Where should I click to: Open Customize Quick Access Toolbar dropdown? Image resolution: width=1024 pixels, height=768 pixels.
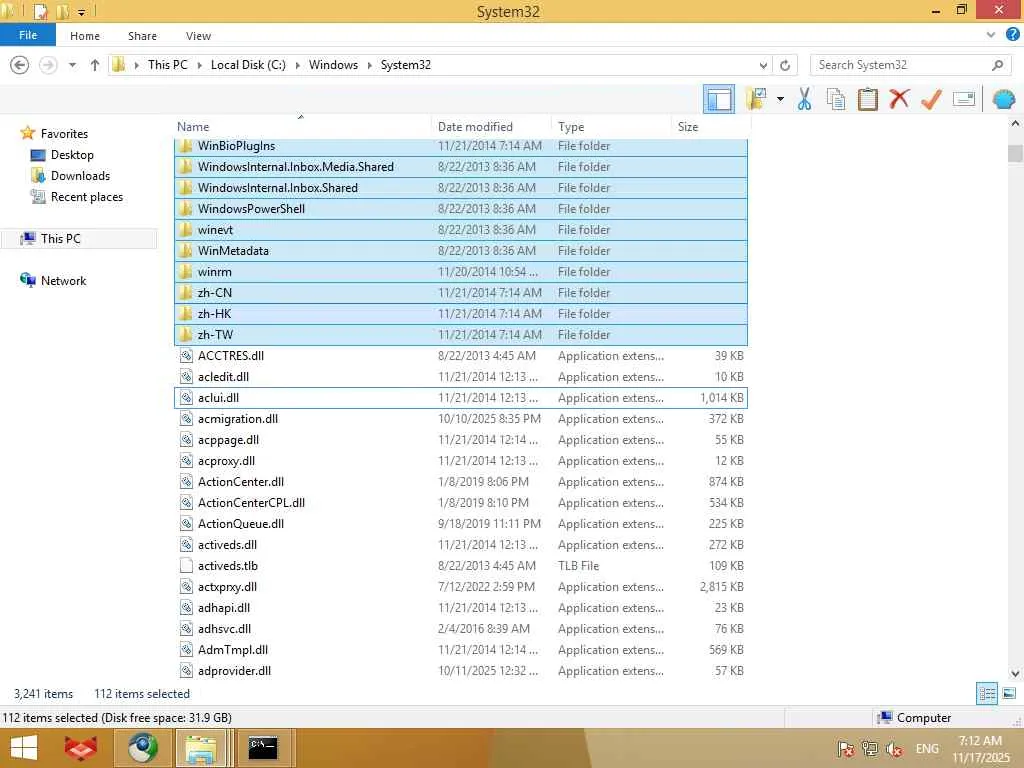(82, 12)
